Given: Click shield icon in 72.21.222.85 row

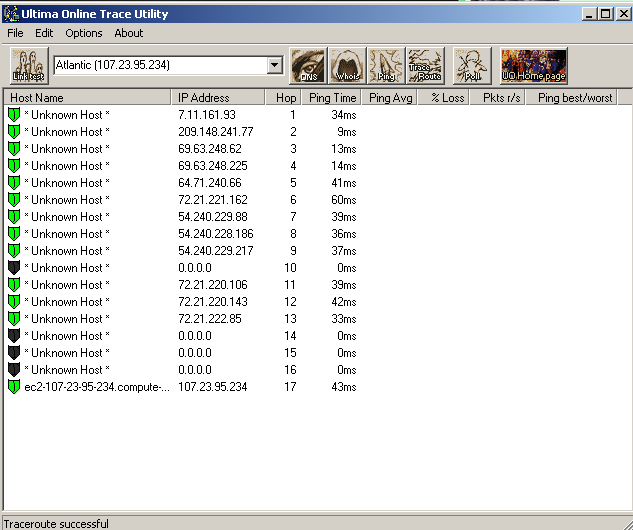Looking at the screenshot, I should point(14,318).
